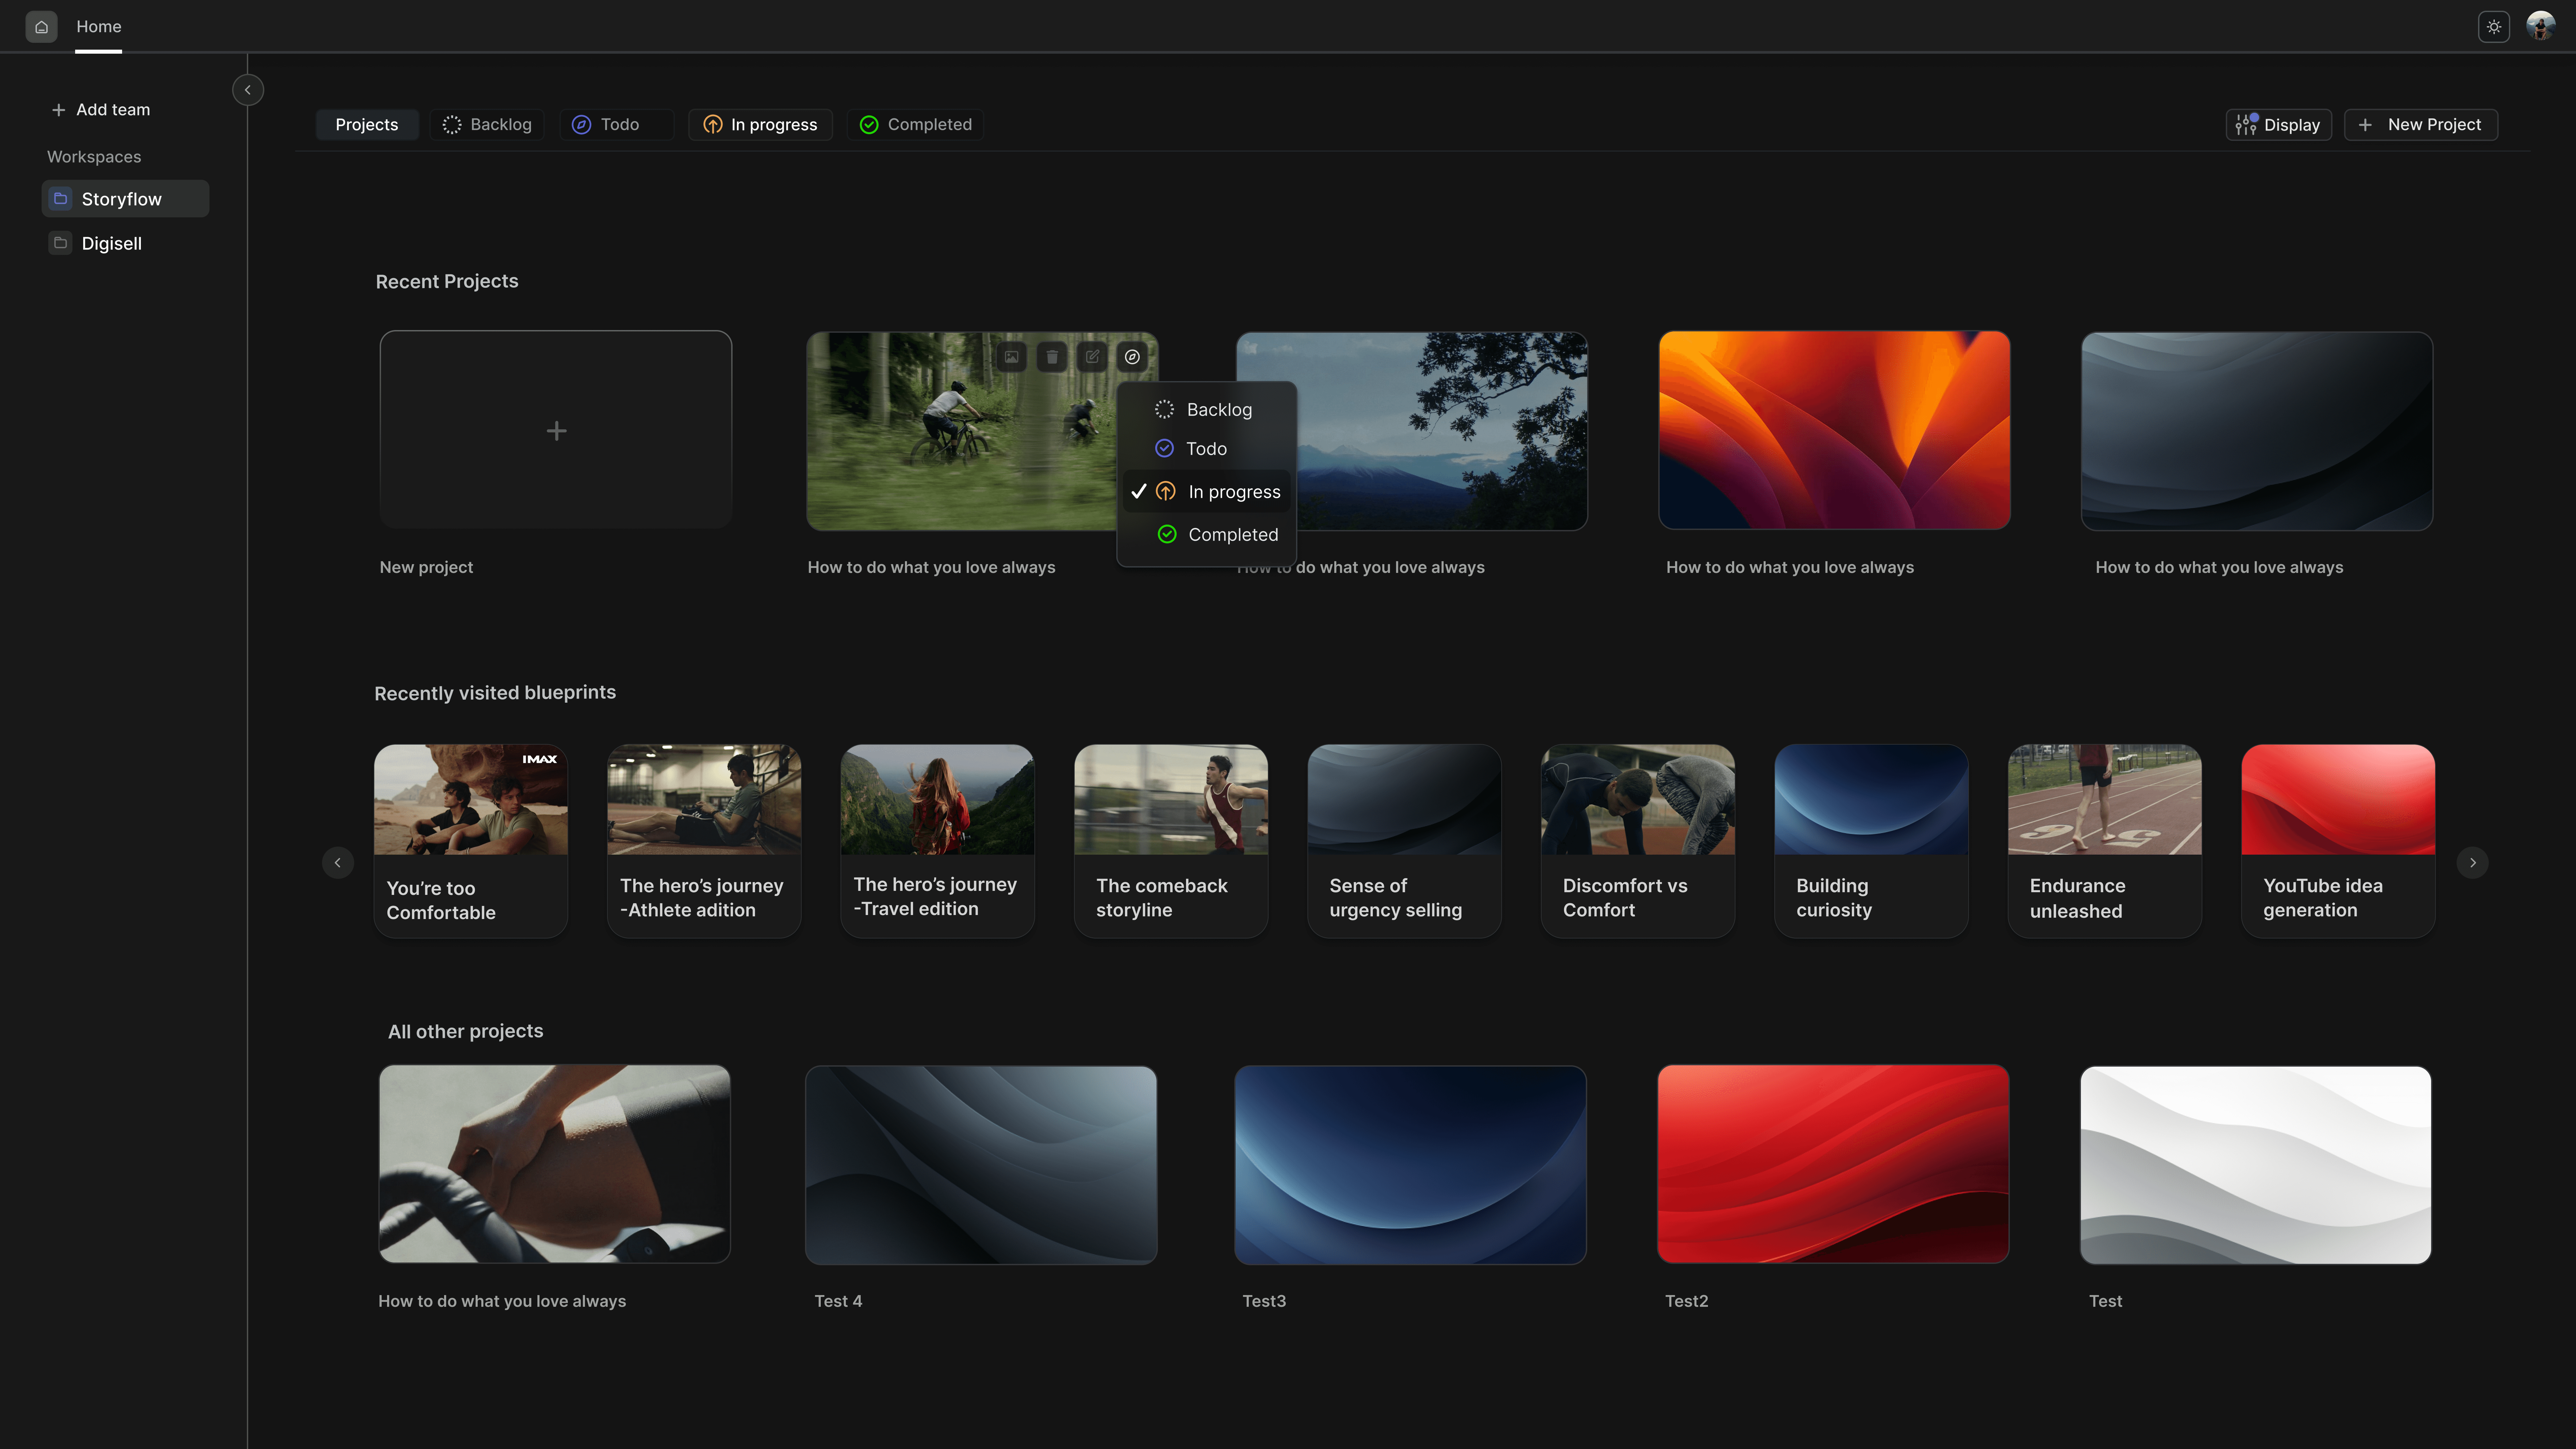Click the trash delete icon on bike project
Image resolution: width=2576 pixels, height=1449 pixels.
1052,357
